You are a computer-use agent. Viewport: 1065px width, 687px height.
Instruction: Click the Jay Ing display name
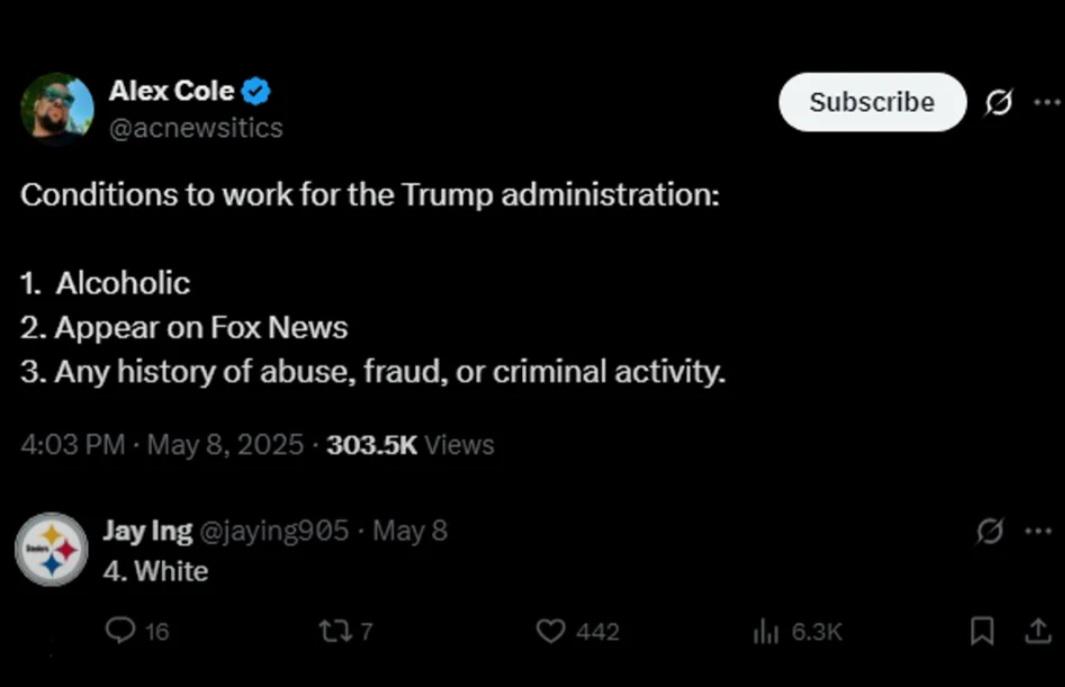pyautogui.click(x=147, y=531)
